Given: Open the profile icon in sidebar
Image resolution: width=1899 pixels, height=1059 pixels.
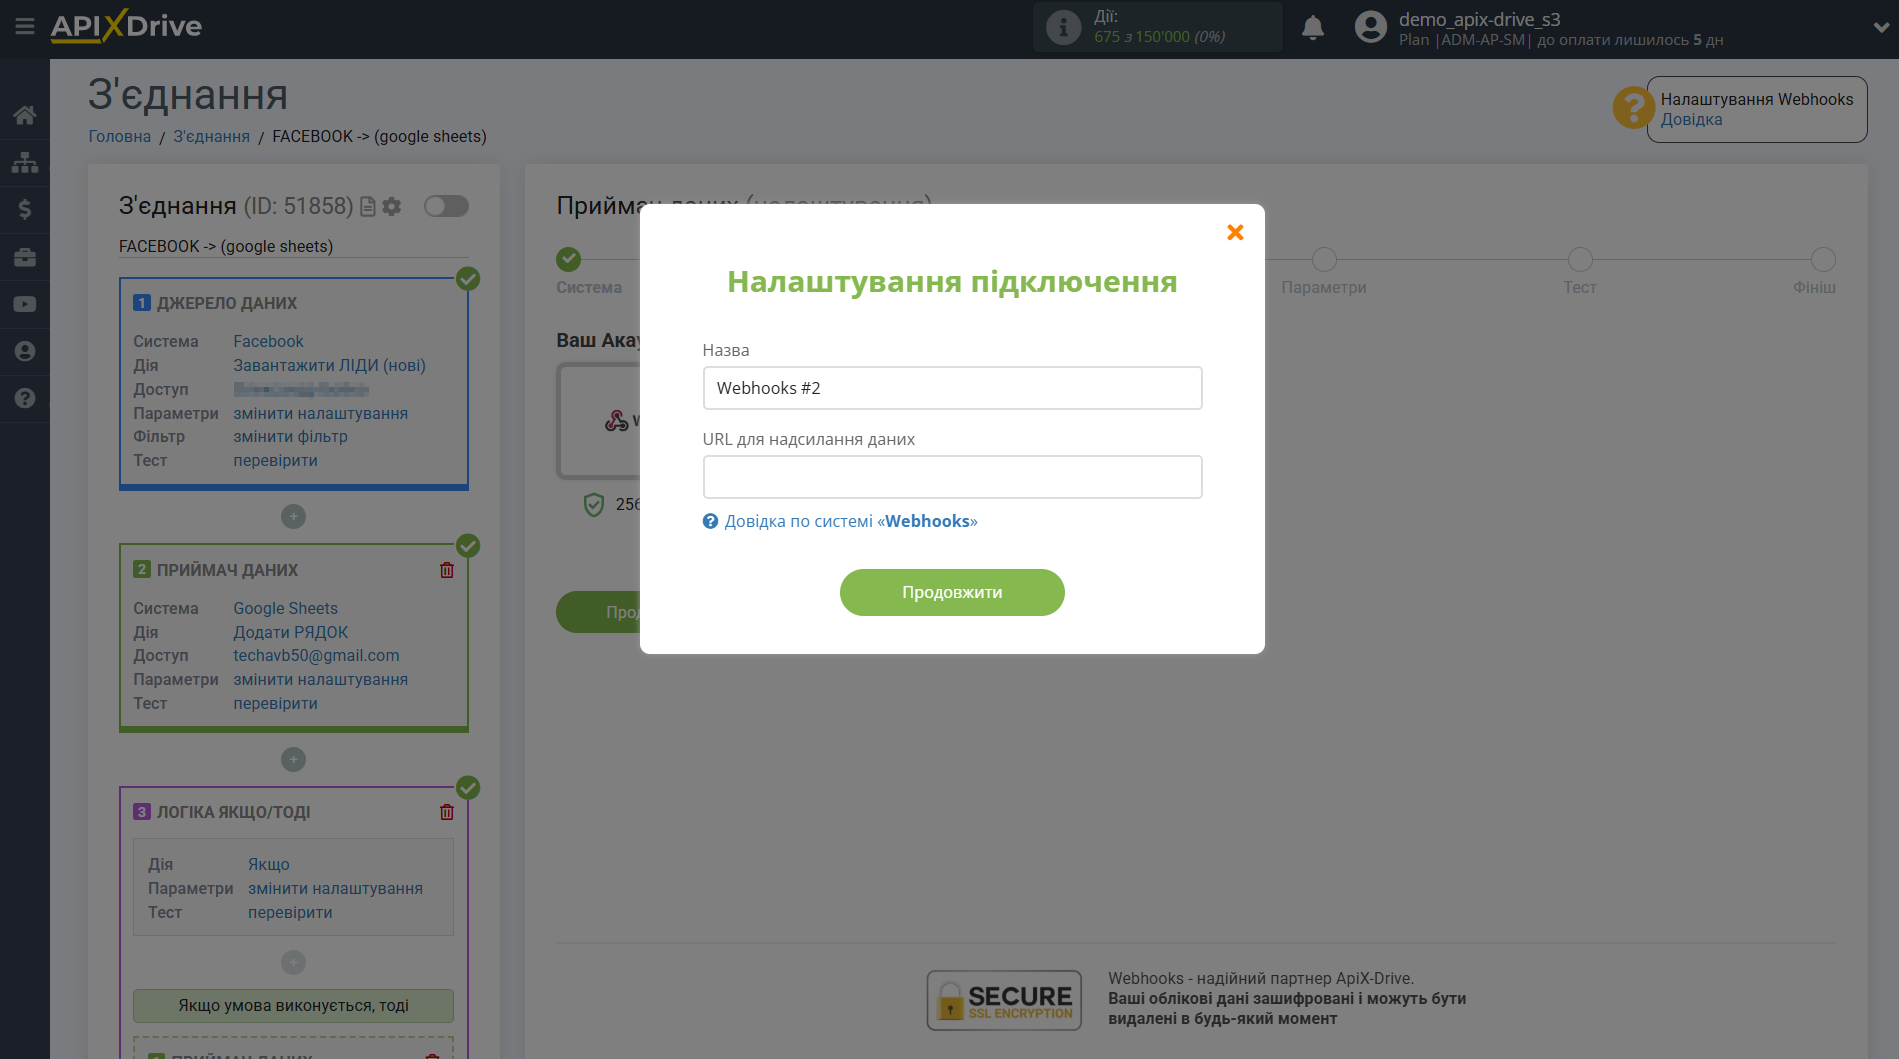Looking at the screenshot, I should 25,351.
